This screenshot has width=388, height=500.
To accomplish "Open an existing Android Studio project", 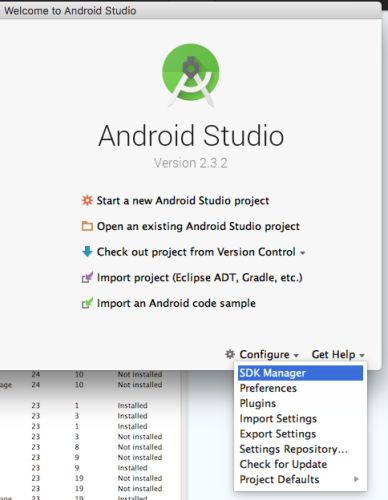I will pos(198,226).
